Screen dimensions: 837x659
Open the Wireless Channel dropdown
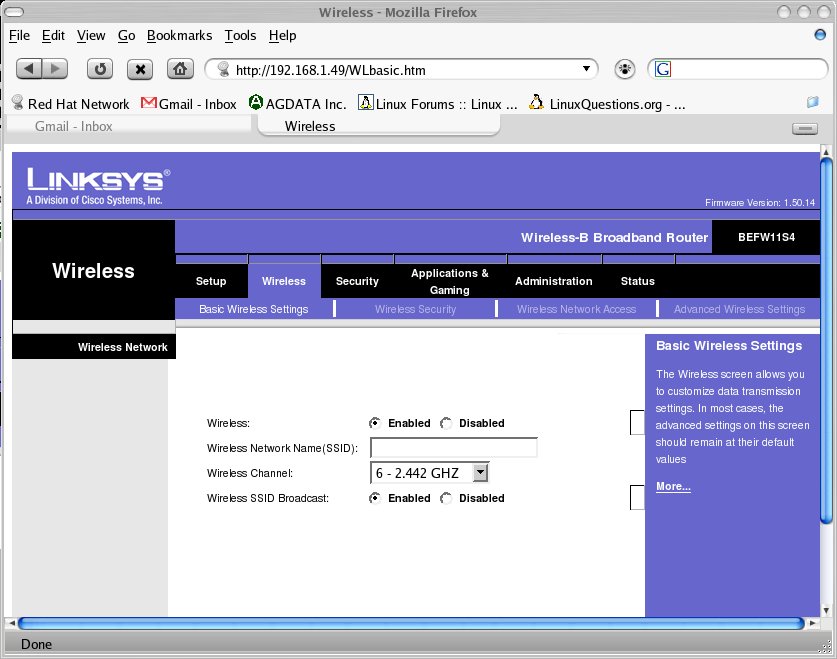tap(480, 473)
